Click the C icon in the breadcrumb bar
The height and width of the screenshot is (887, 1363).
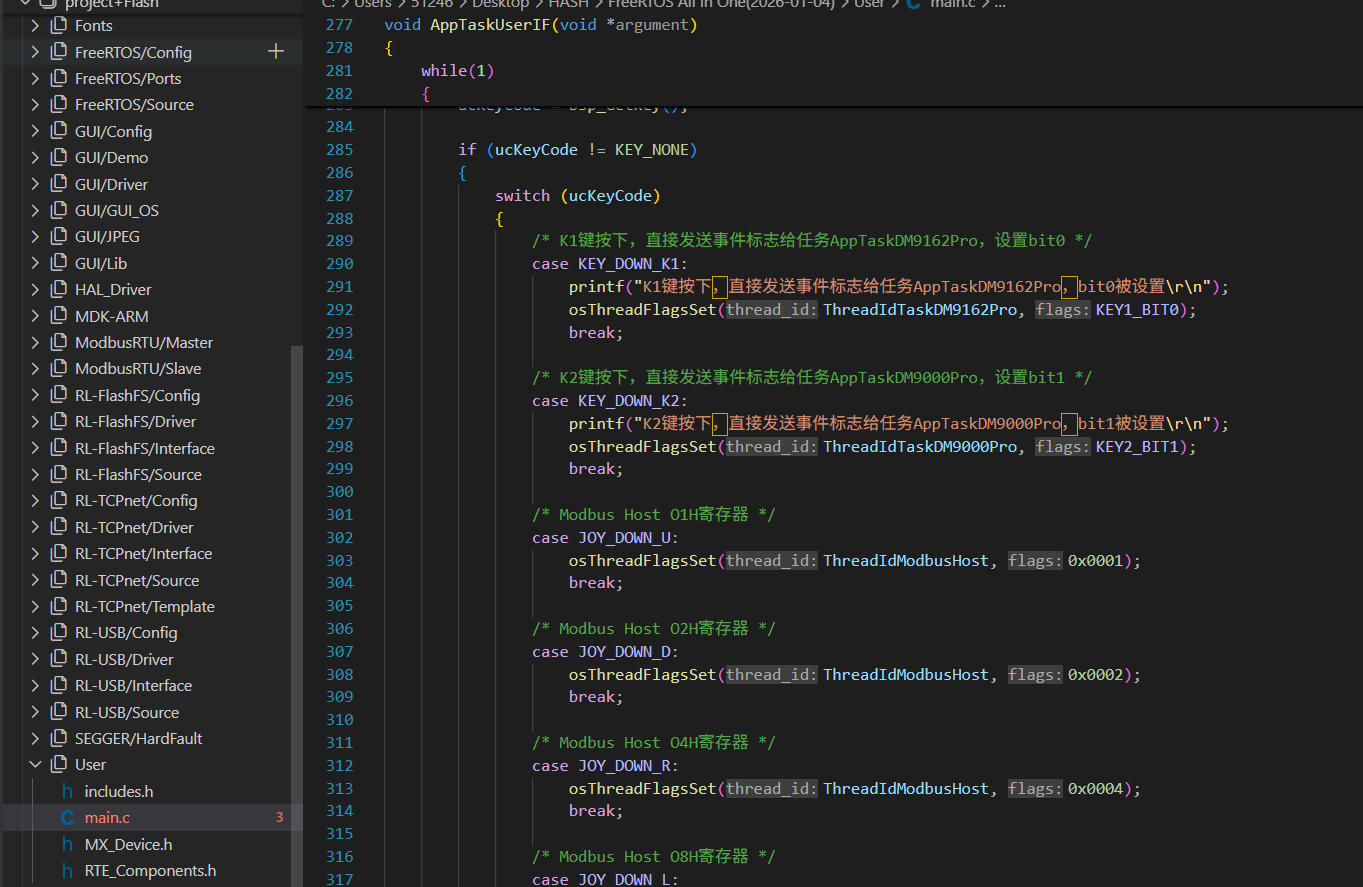point(914,4)
